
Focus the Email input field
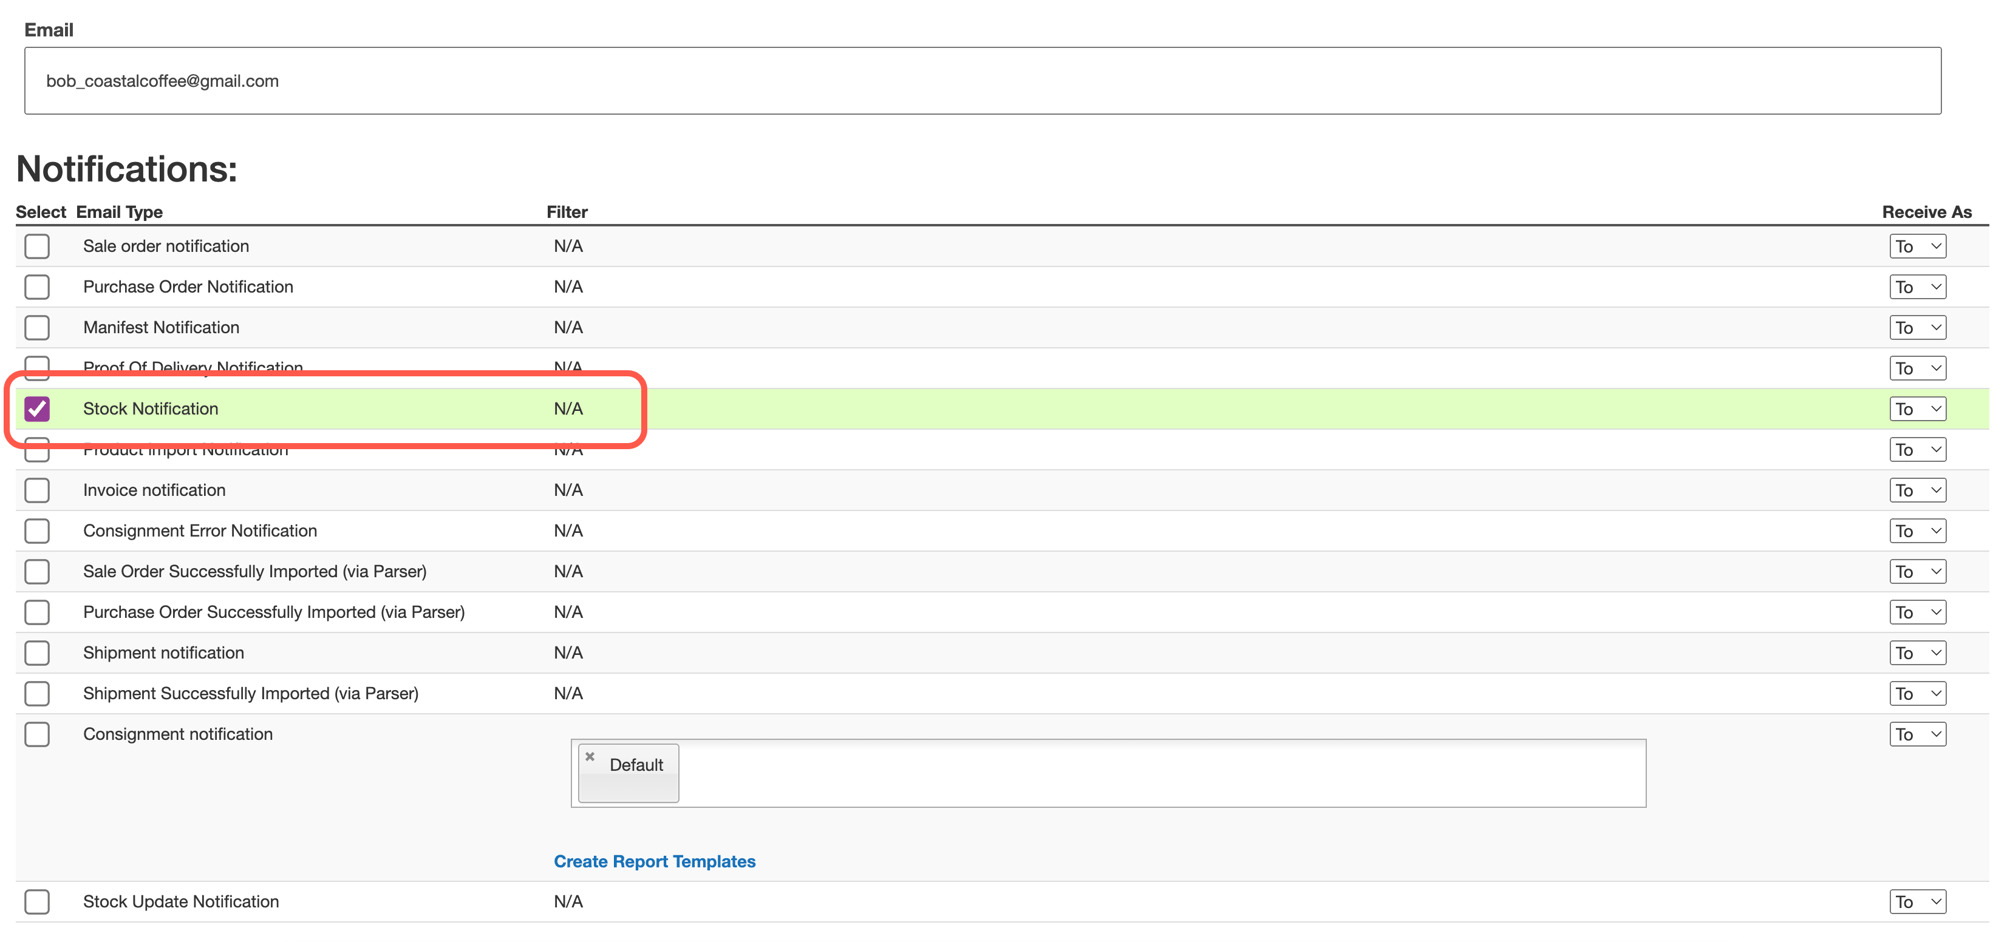(983, 81)
